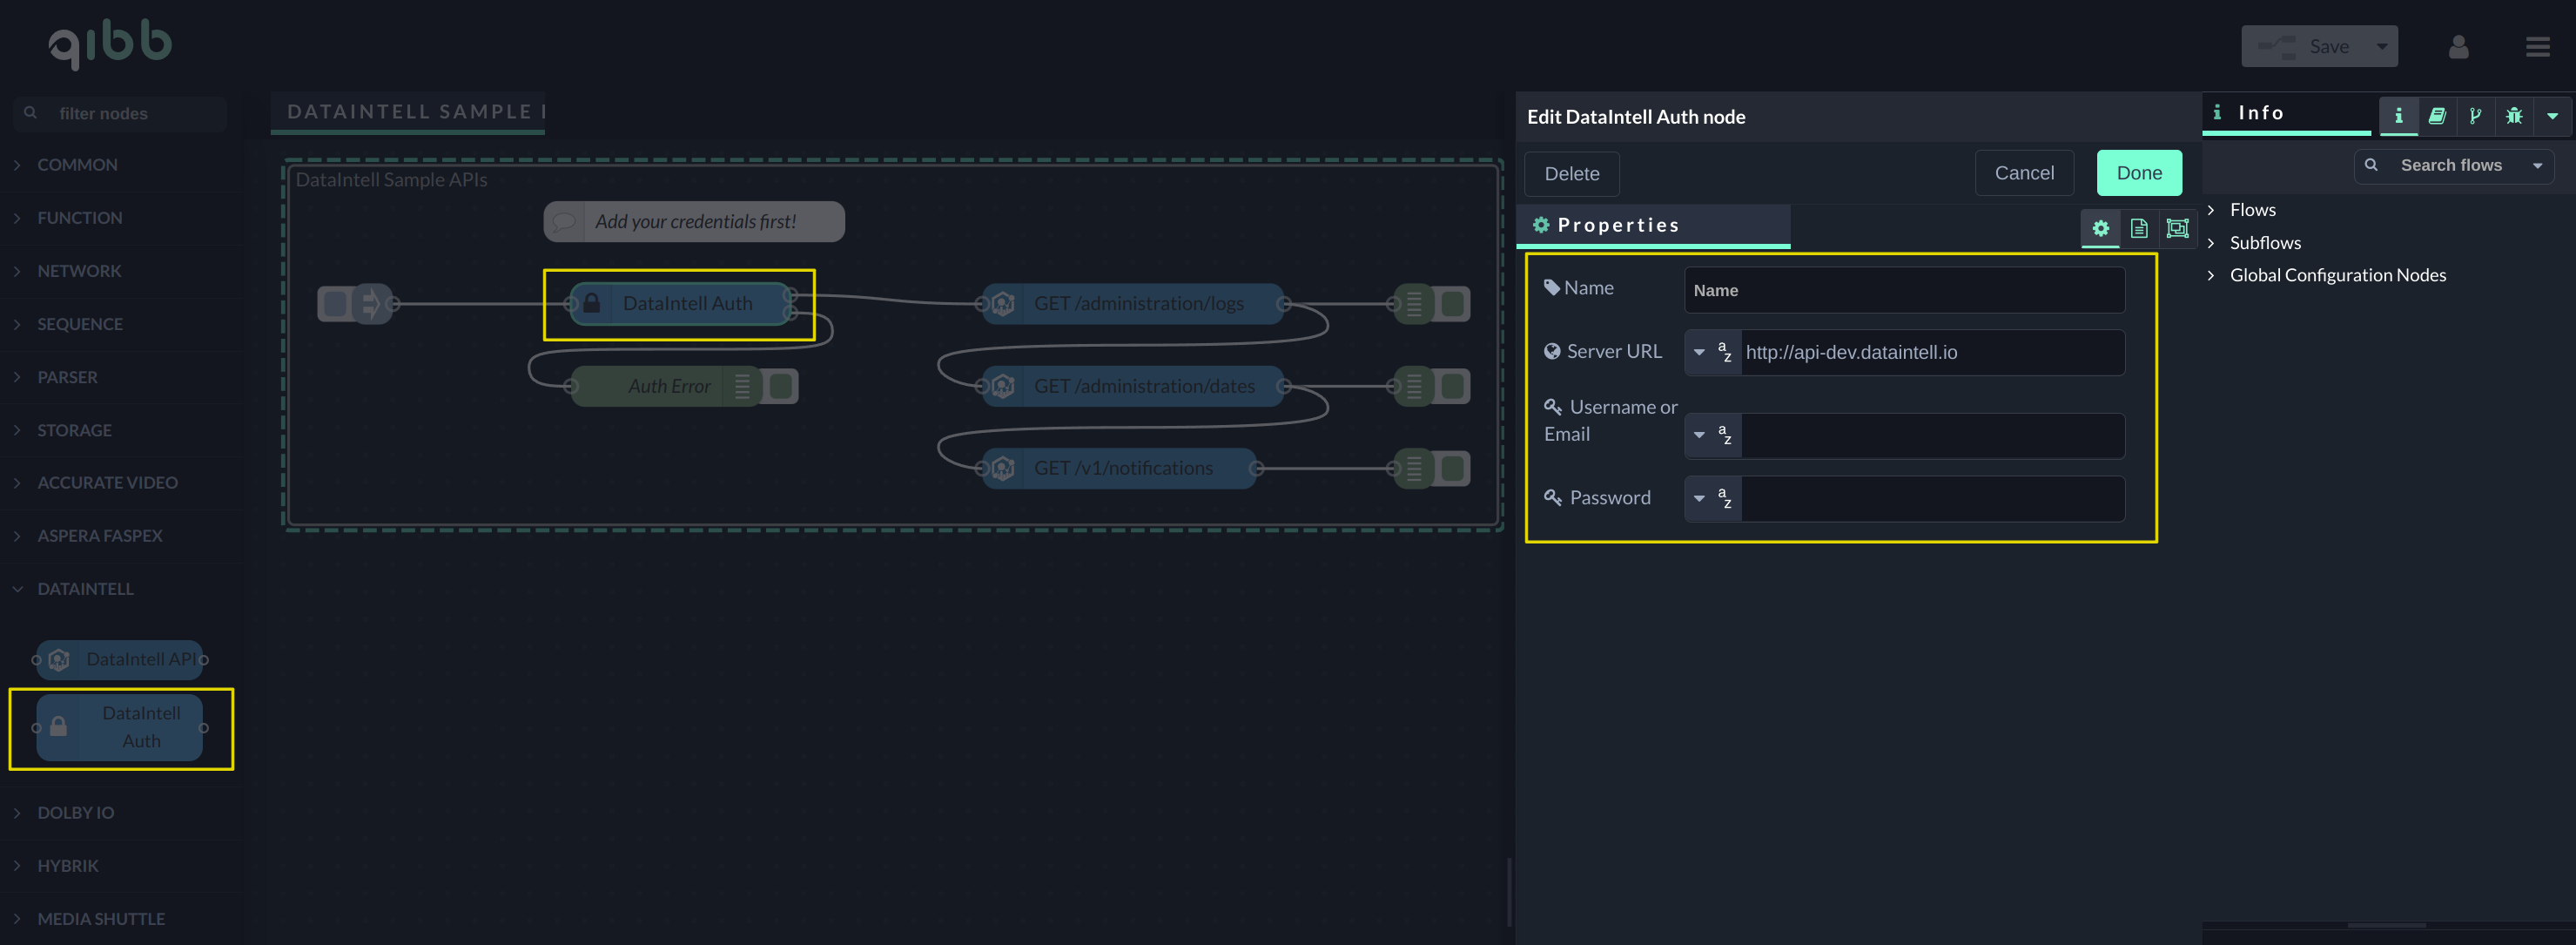Open Save button dropdown arrow
2576x945 pixels.
pyautogui.click(x=2382, y=47)
